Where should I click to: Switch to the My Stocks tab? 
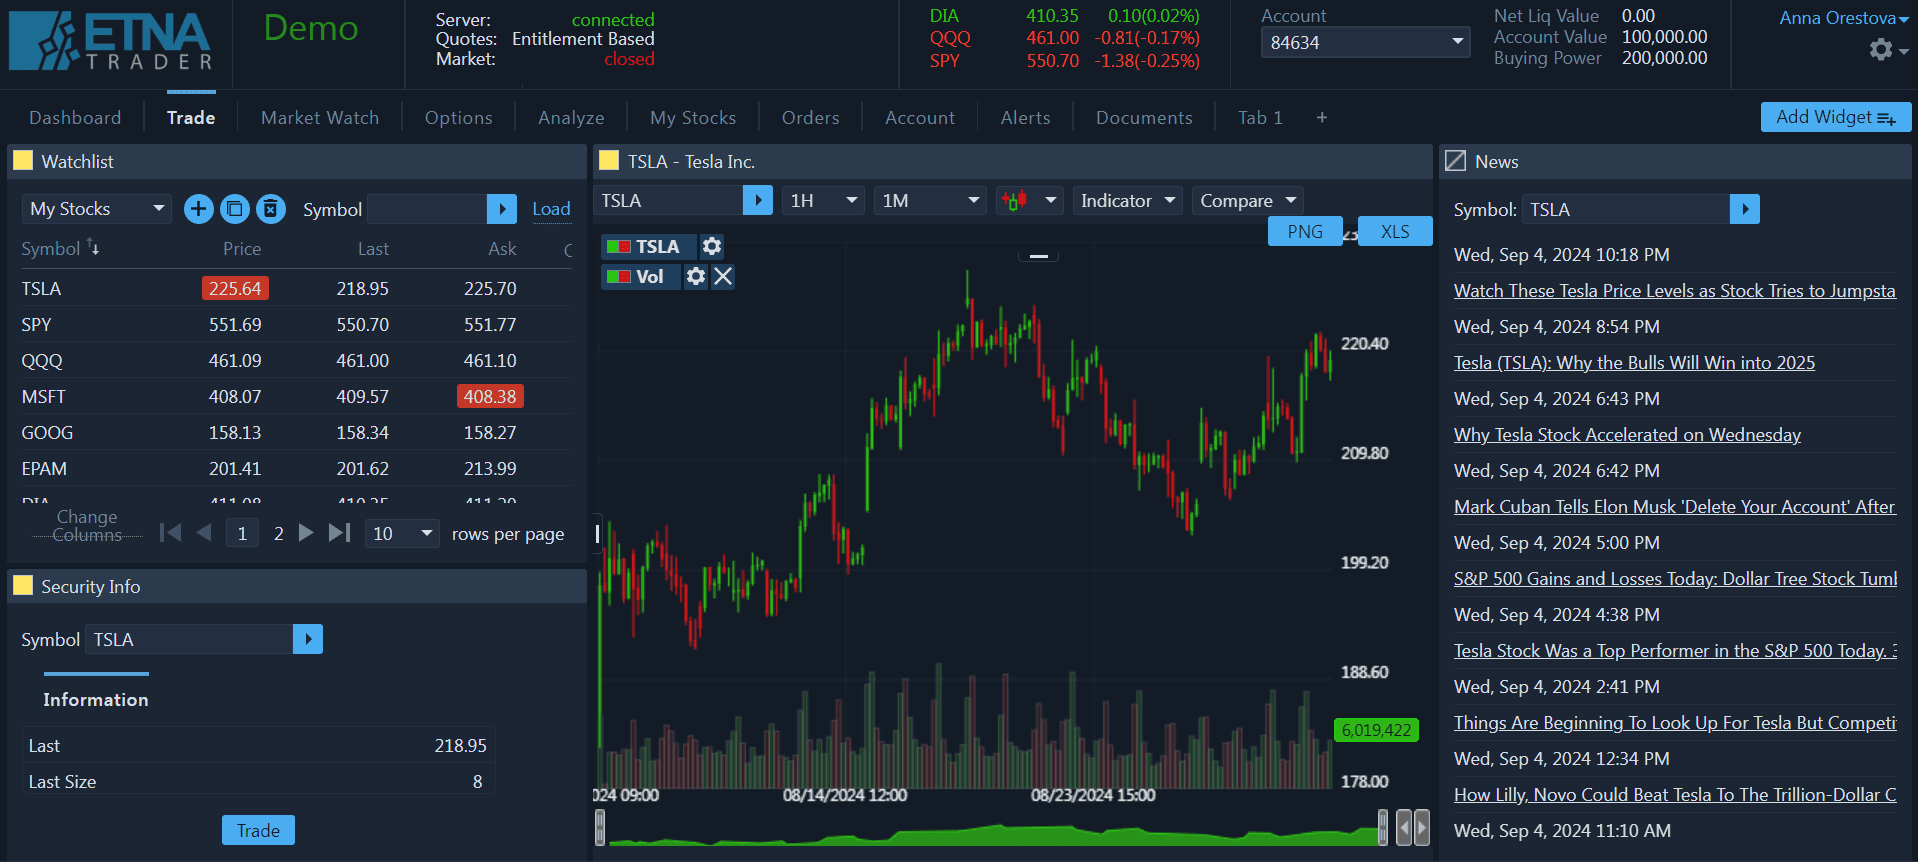(x=693, y=118)
